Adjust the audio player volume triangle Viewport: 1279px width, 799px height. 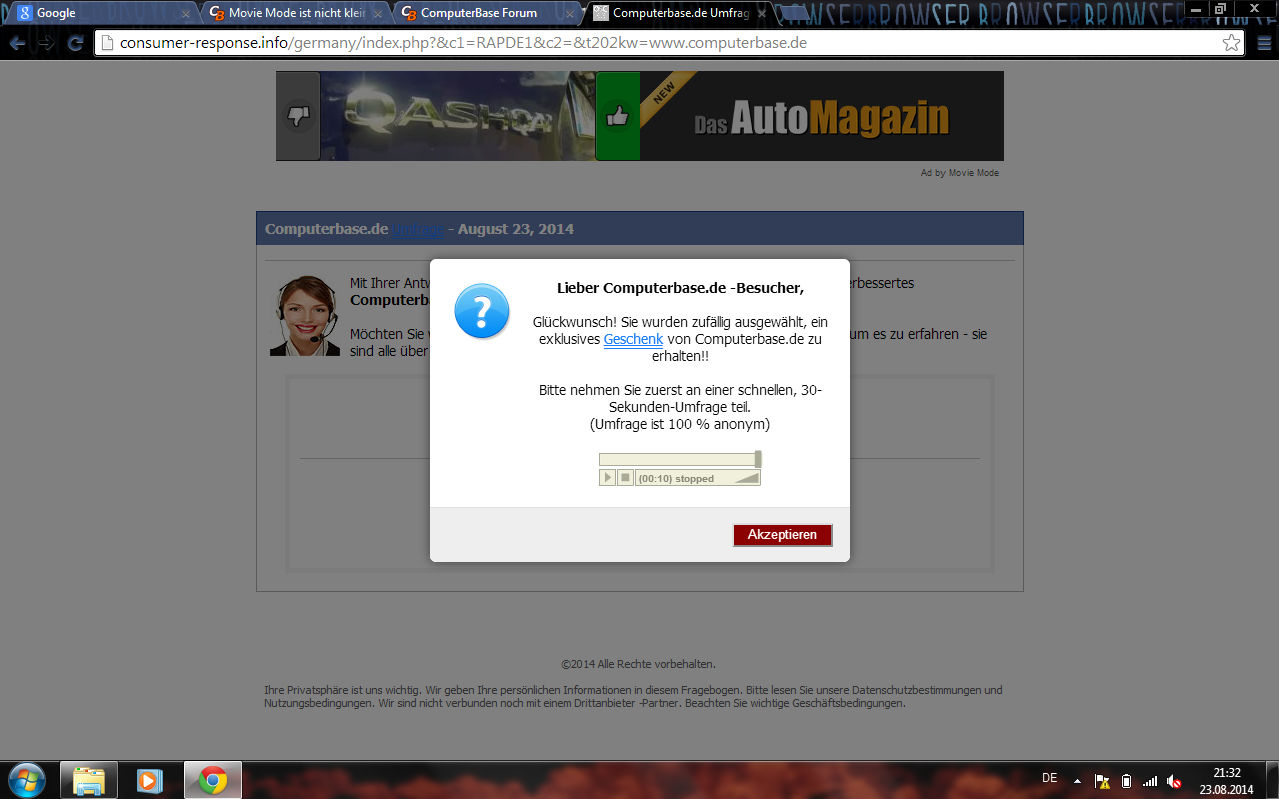[x=747, y=478]
